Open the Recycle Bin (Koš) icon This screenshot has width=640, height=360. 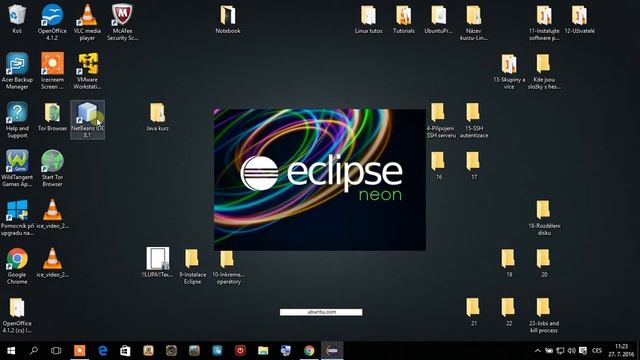pyautogui.click(x=17, y=19)
